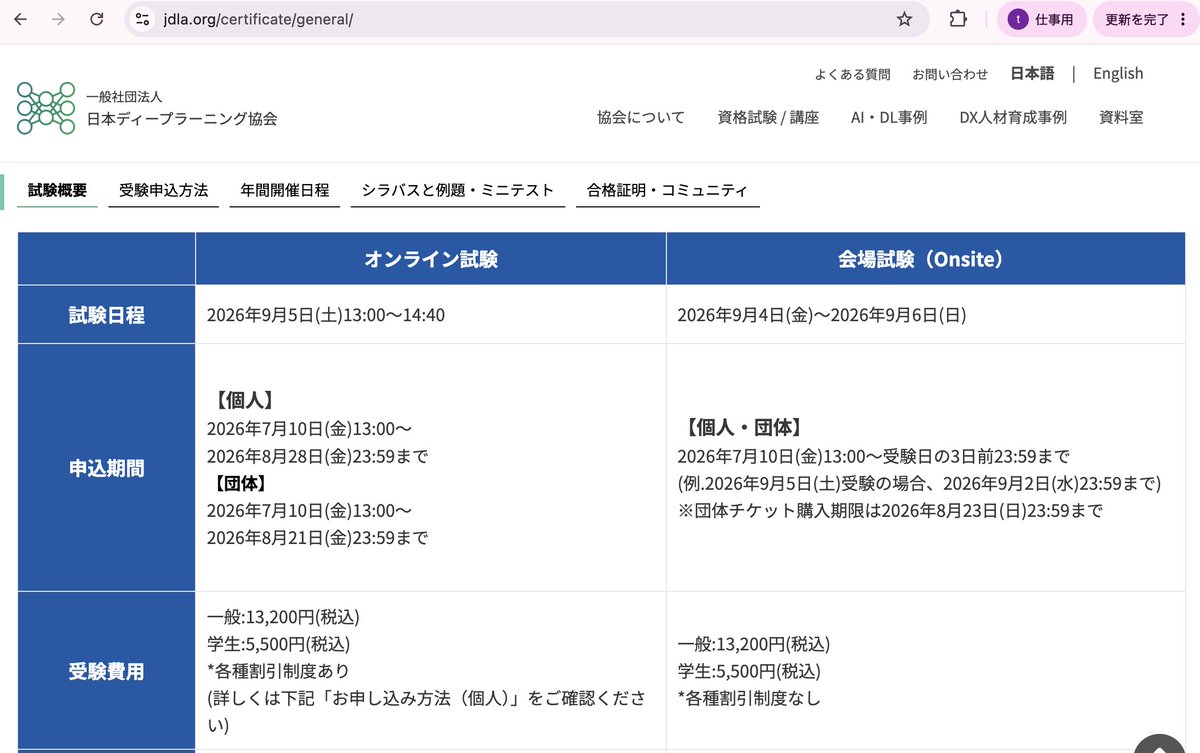The image size is (1200, 753).
Task: Bookmark this page with the star icon
Action: tap(904, 19)
